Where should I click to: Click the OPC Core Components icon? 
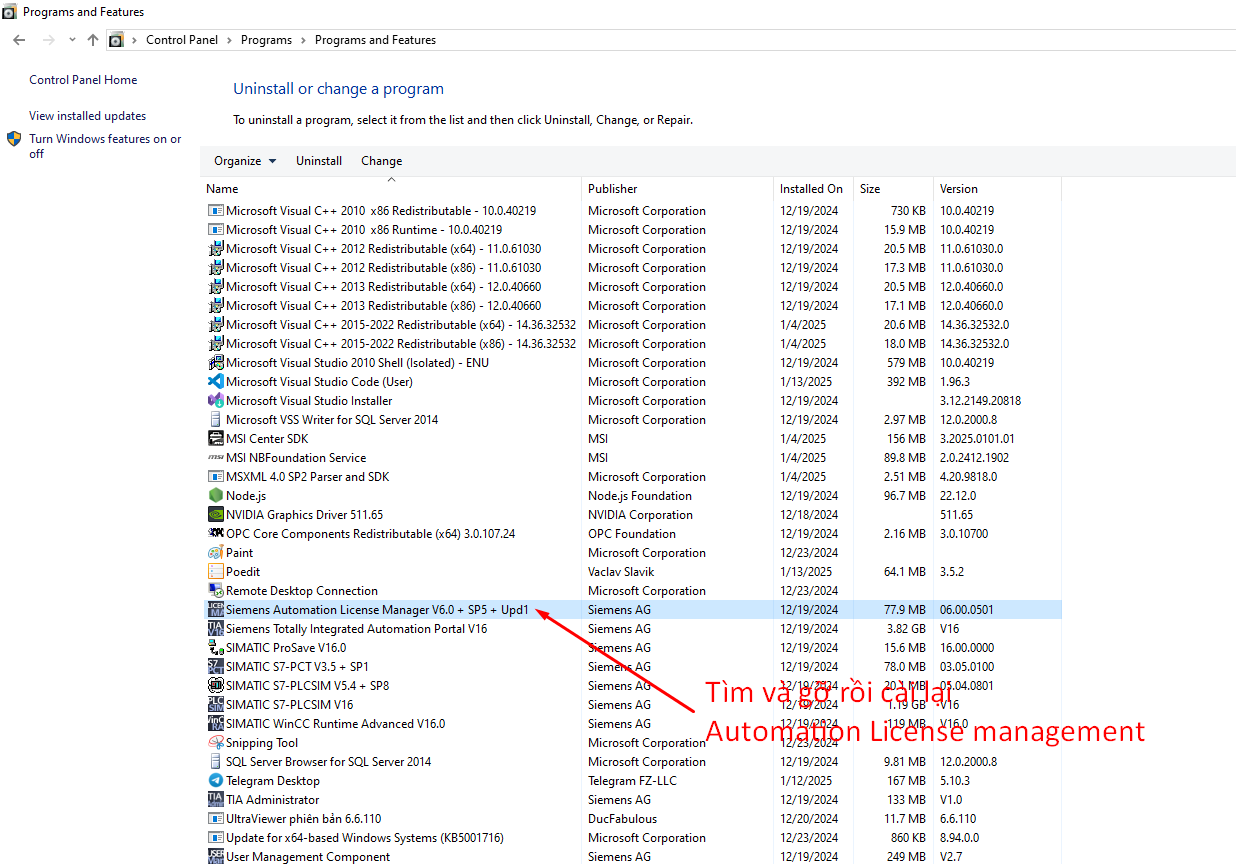click(x=215, y=533)
